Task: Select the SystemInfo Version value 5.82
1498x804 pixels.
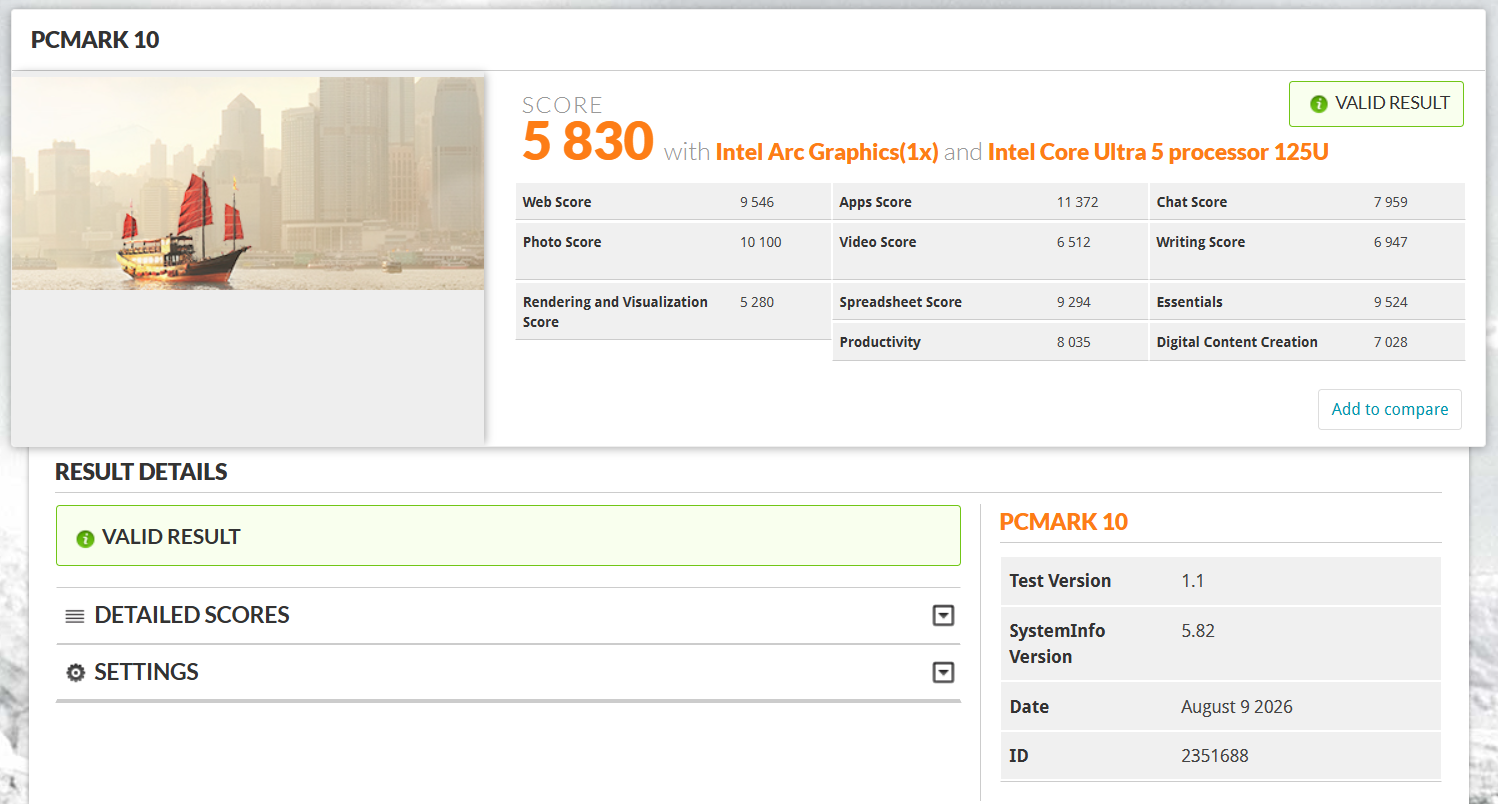Action: click(1198, 631)
